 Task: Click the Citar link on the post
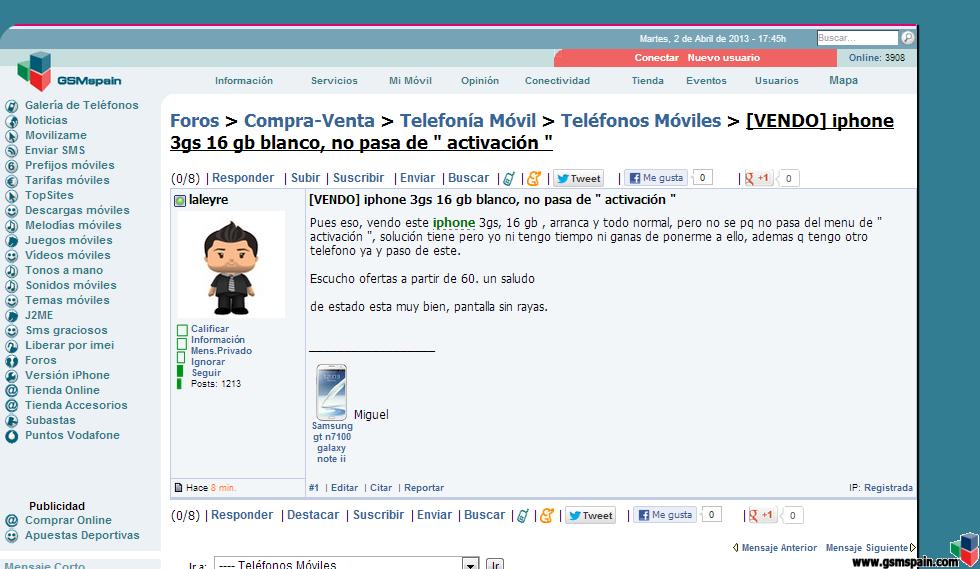click(381, 488)
